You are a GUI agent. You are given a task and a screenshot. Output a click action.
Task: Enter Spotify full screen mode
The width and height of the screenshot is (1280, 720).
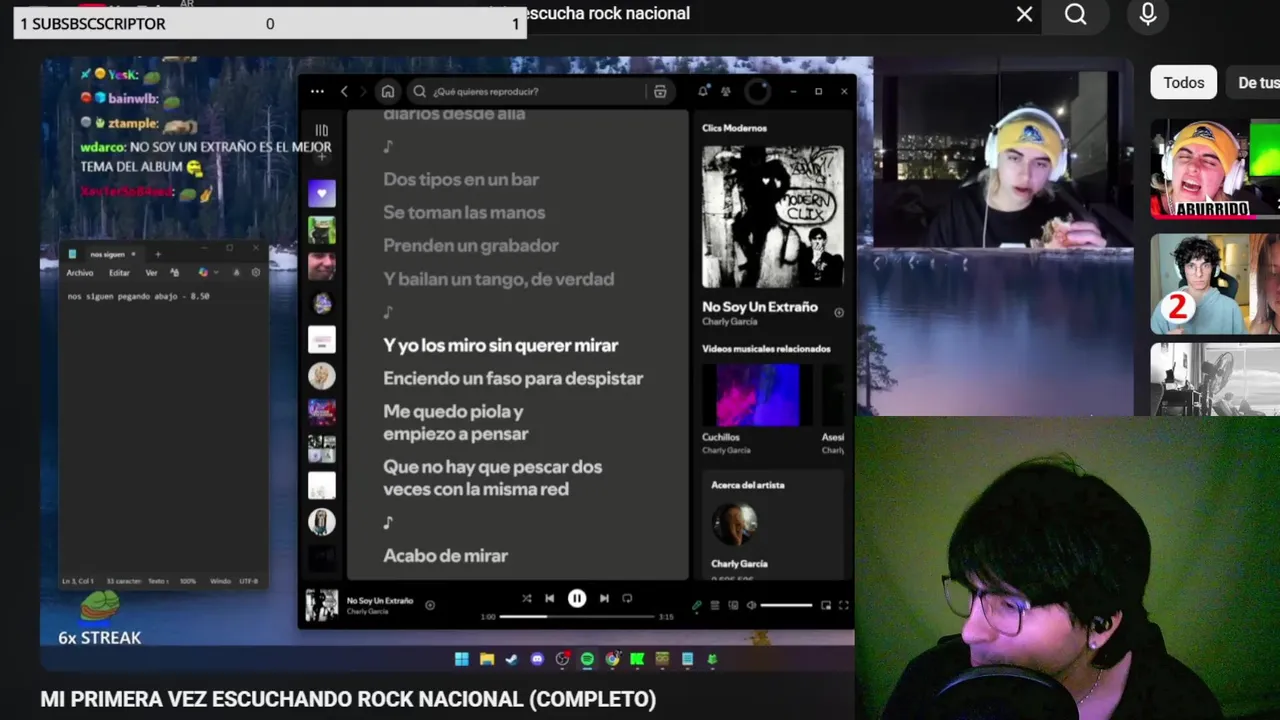[x=843, y=605]
